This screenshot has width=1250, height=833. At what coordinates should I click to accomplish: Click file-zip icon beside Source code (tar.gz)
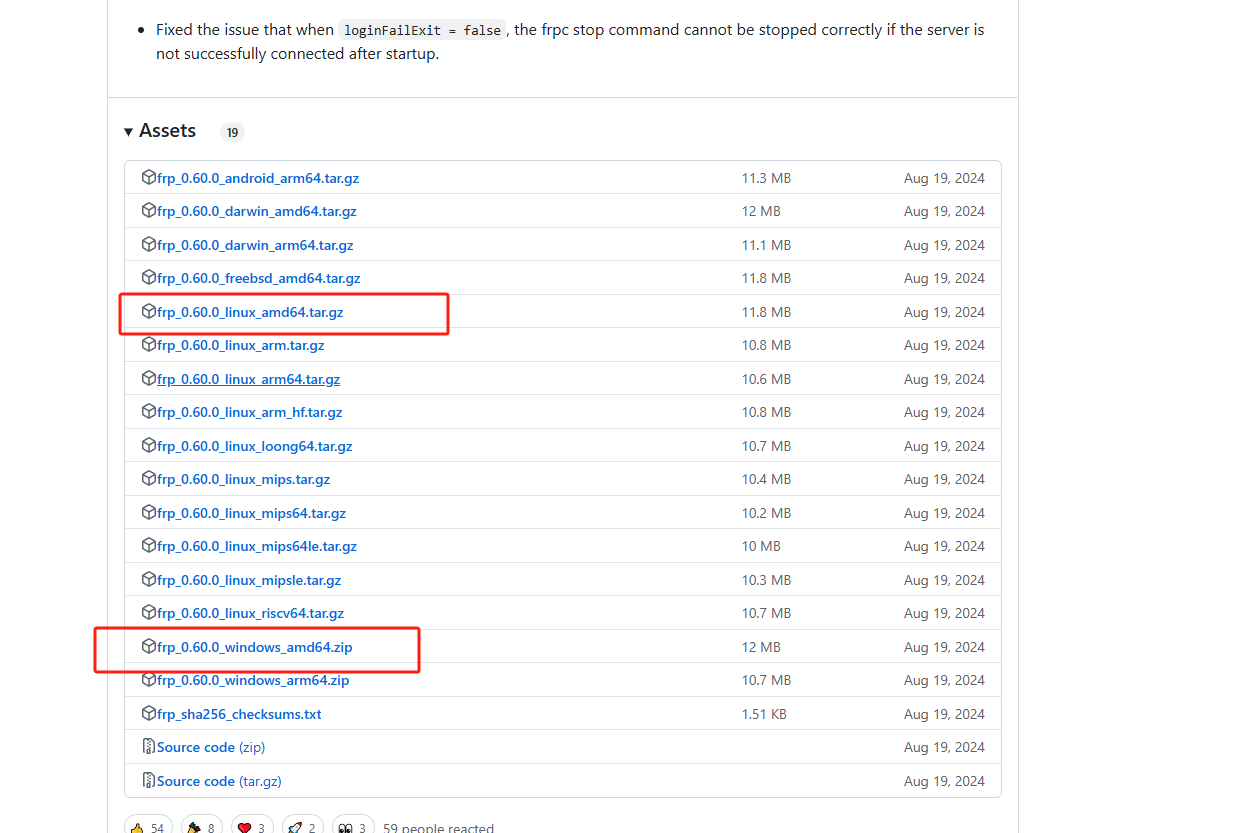tap(149, 781)
